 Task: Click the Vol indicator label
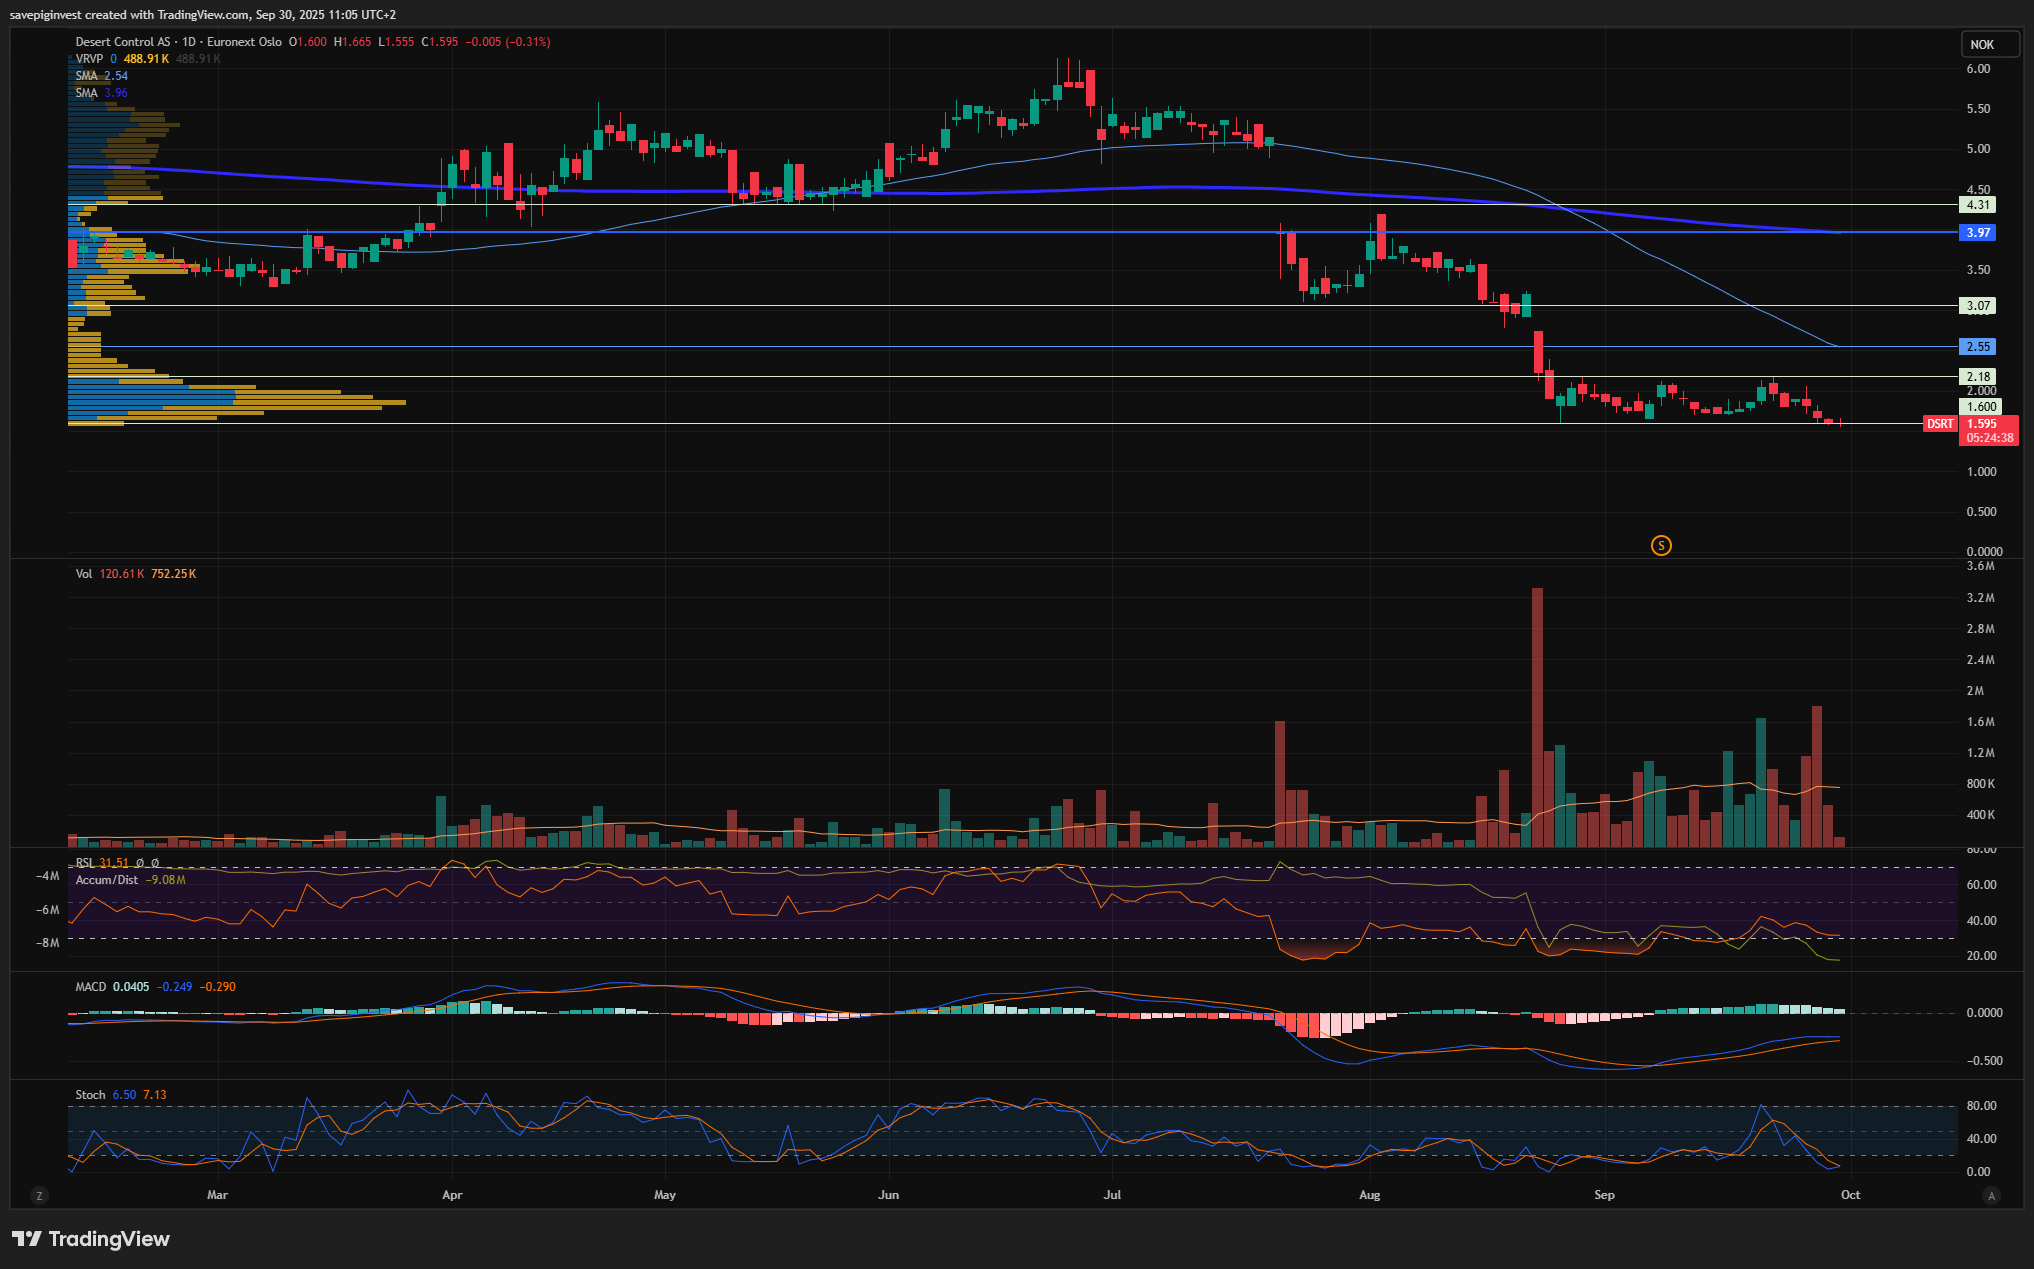[84, 574]
